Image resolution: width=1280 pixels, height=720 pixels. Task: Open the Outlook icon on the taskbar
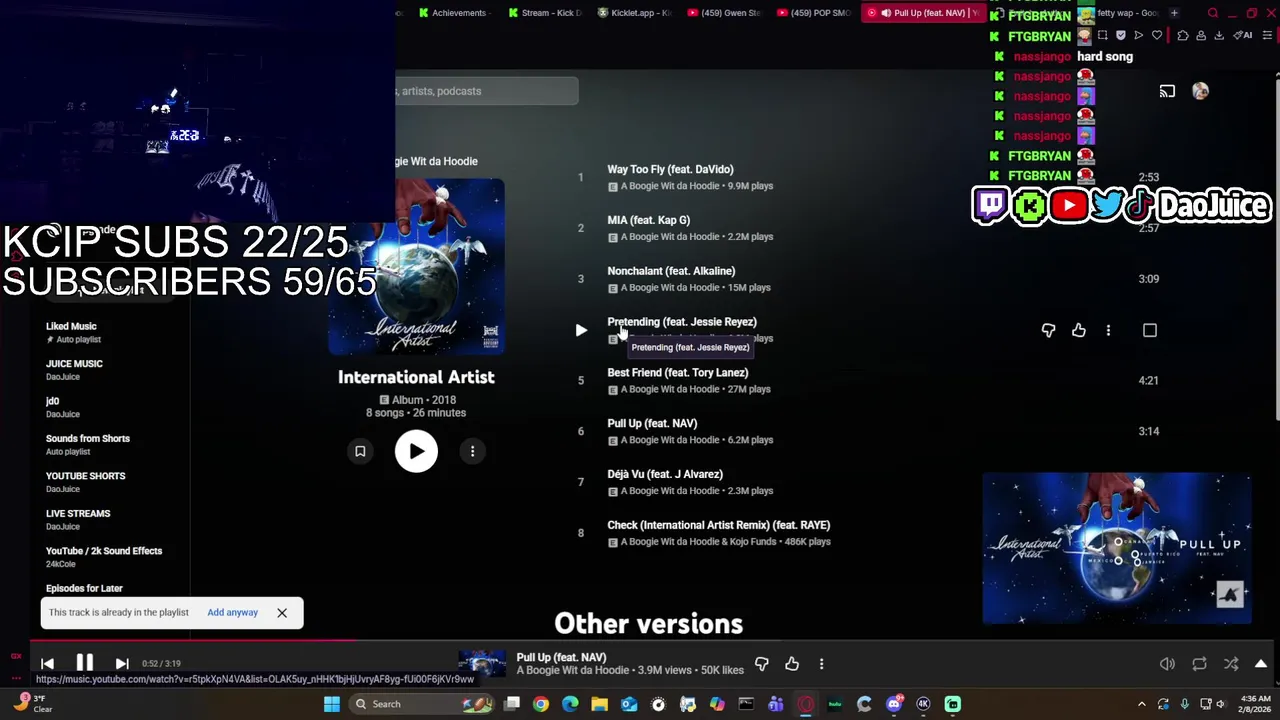point(629,704)
